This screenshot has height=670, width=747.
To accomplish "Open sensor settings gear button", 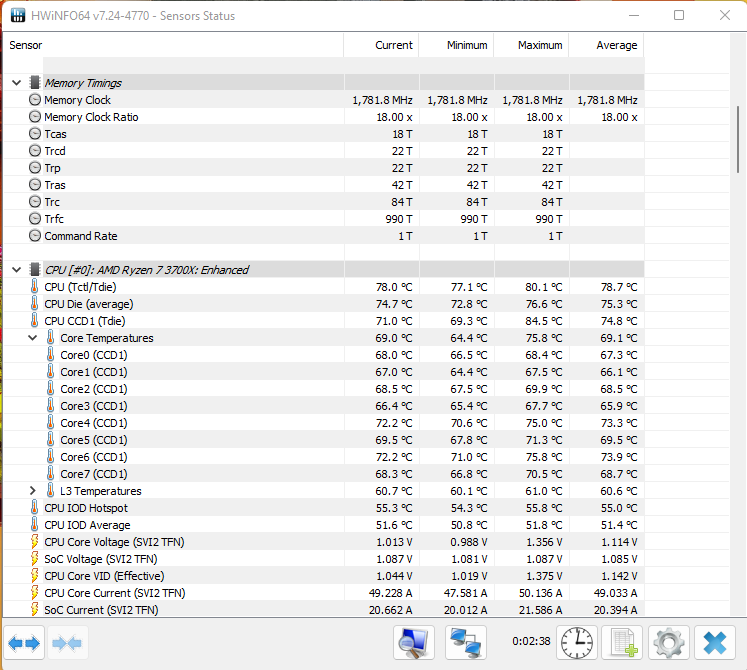I will pos(668,643).
